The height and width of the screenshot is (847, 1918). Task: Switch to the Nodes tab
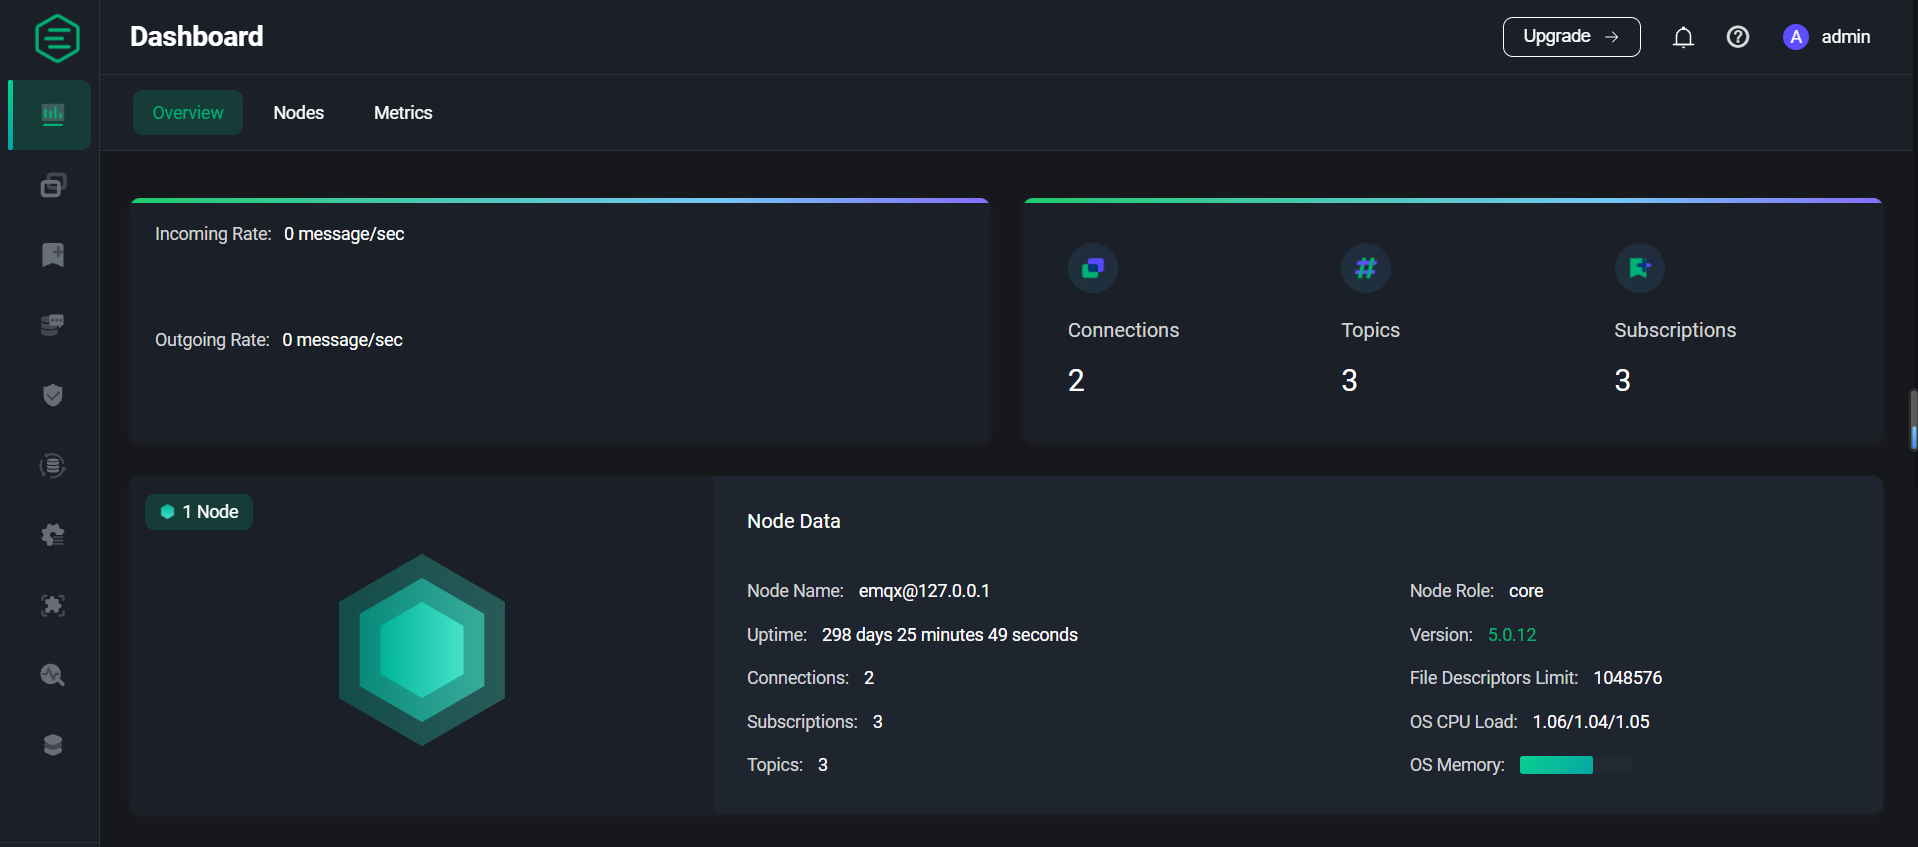(299, 113)
